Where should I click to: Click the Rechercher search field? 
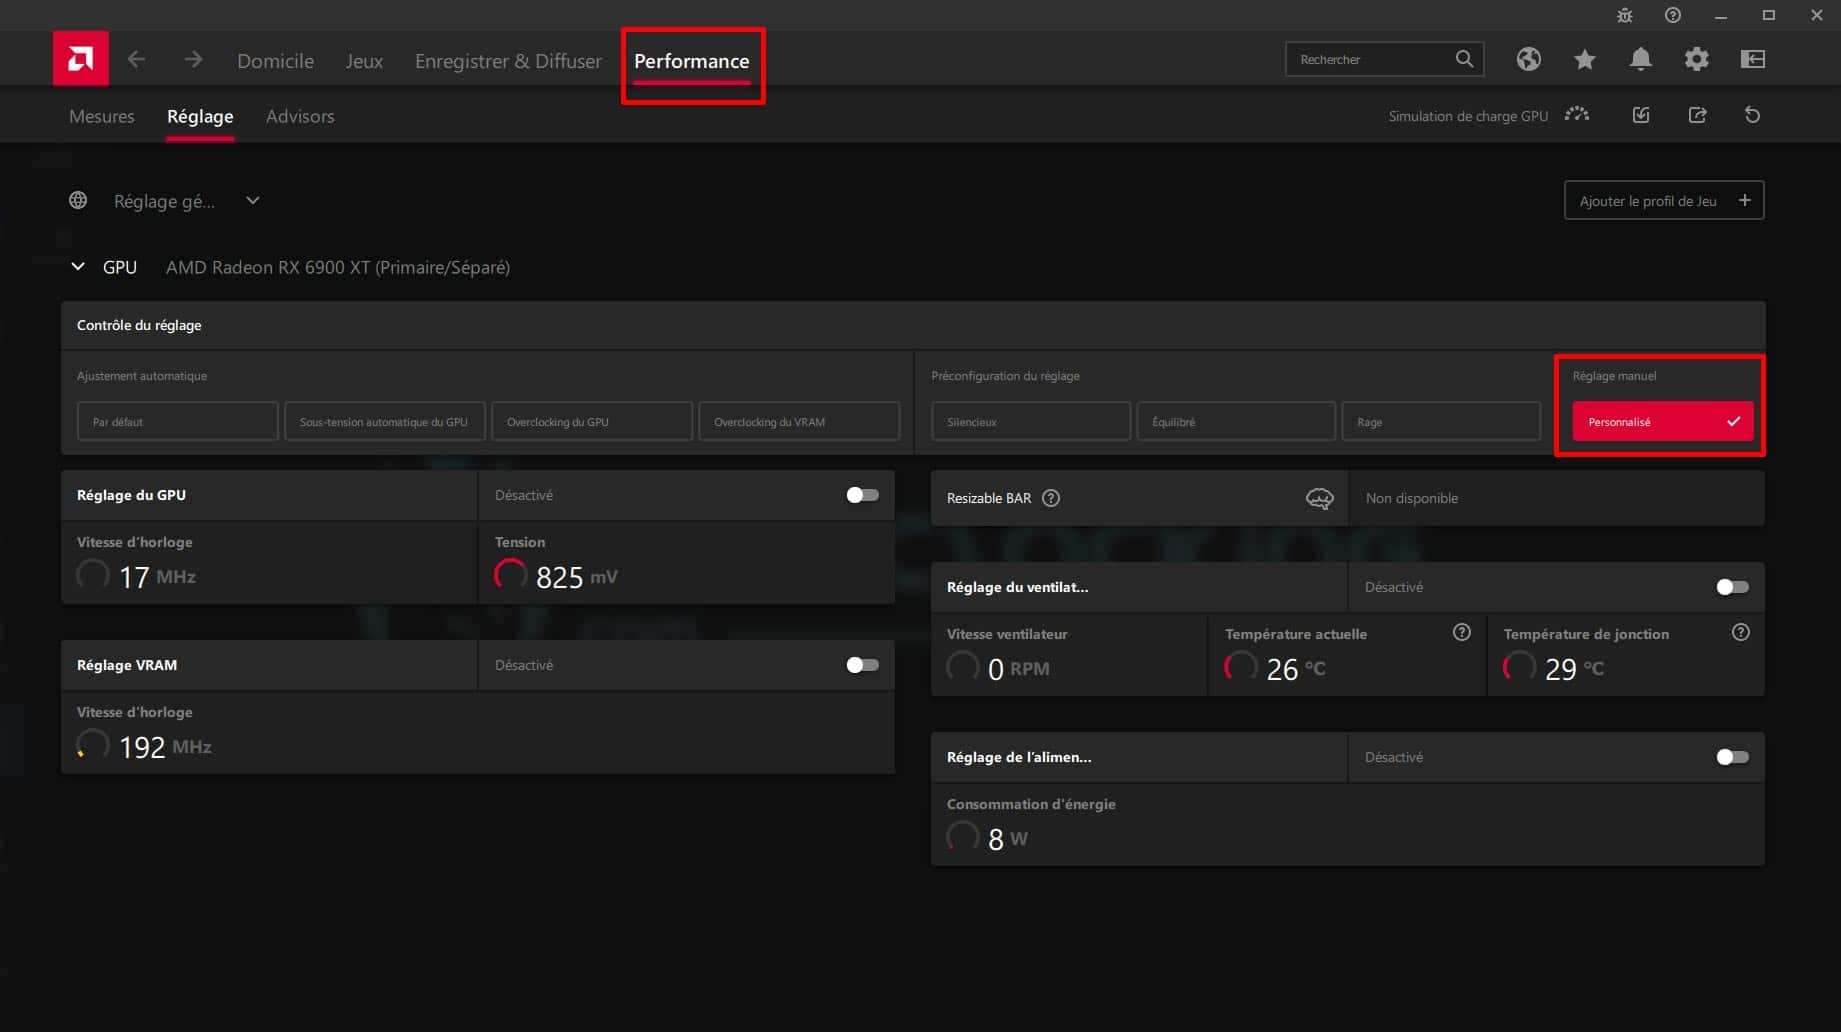(1384, 59)
